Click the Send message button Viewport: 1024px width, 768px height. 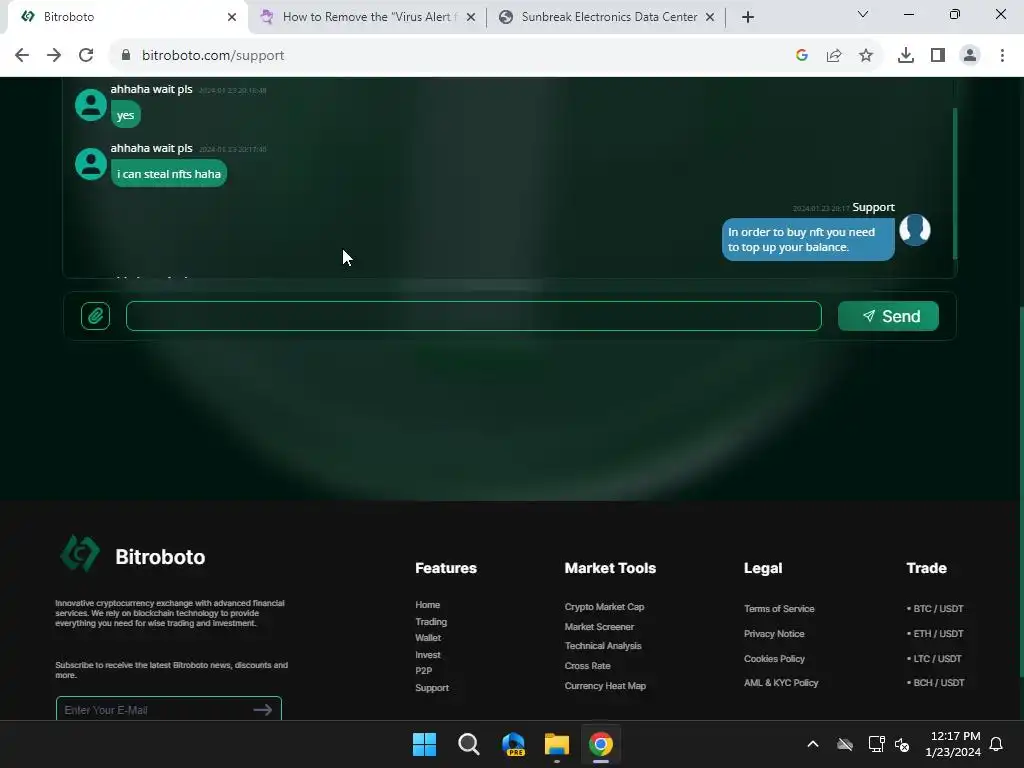(x=888, y=316)
